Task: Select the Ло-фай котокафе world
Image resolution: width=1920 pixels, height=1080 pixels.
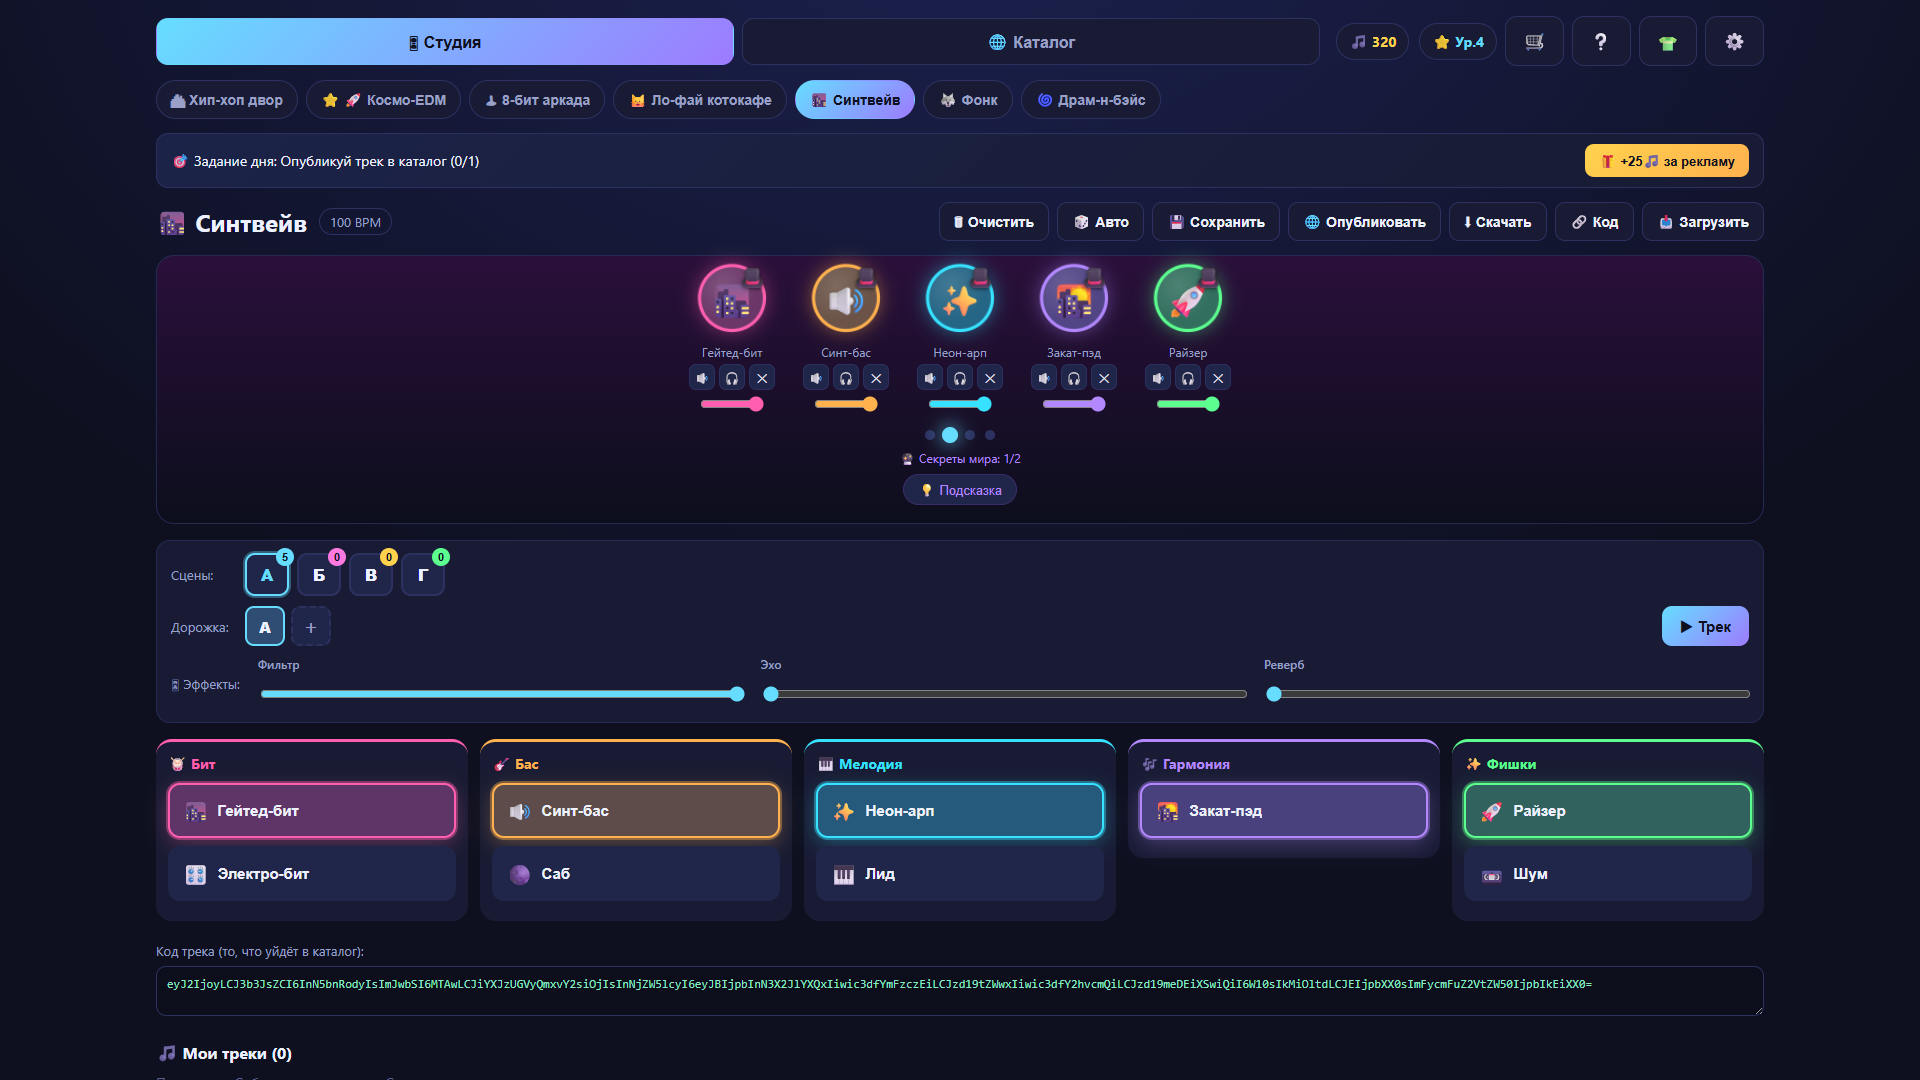Action: click(700, 100)
